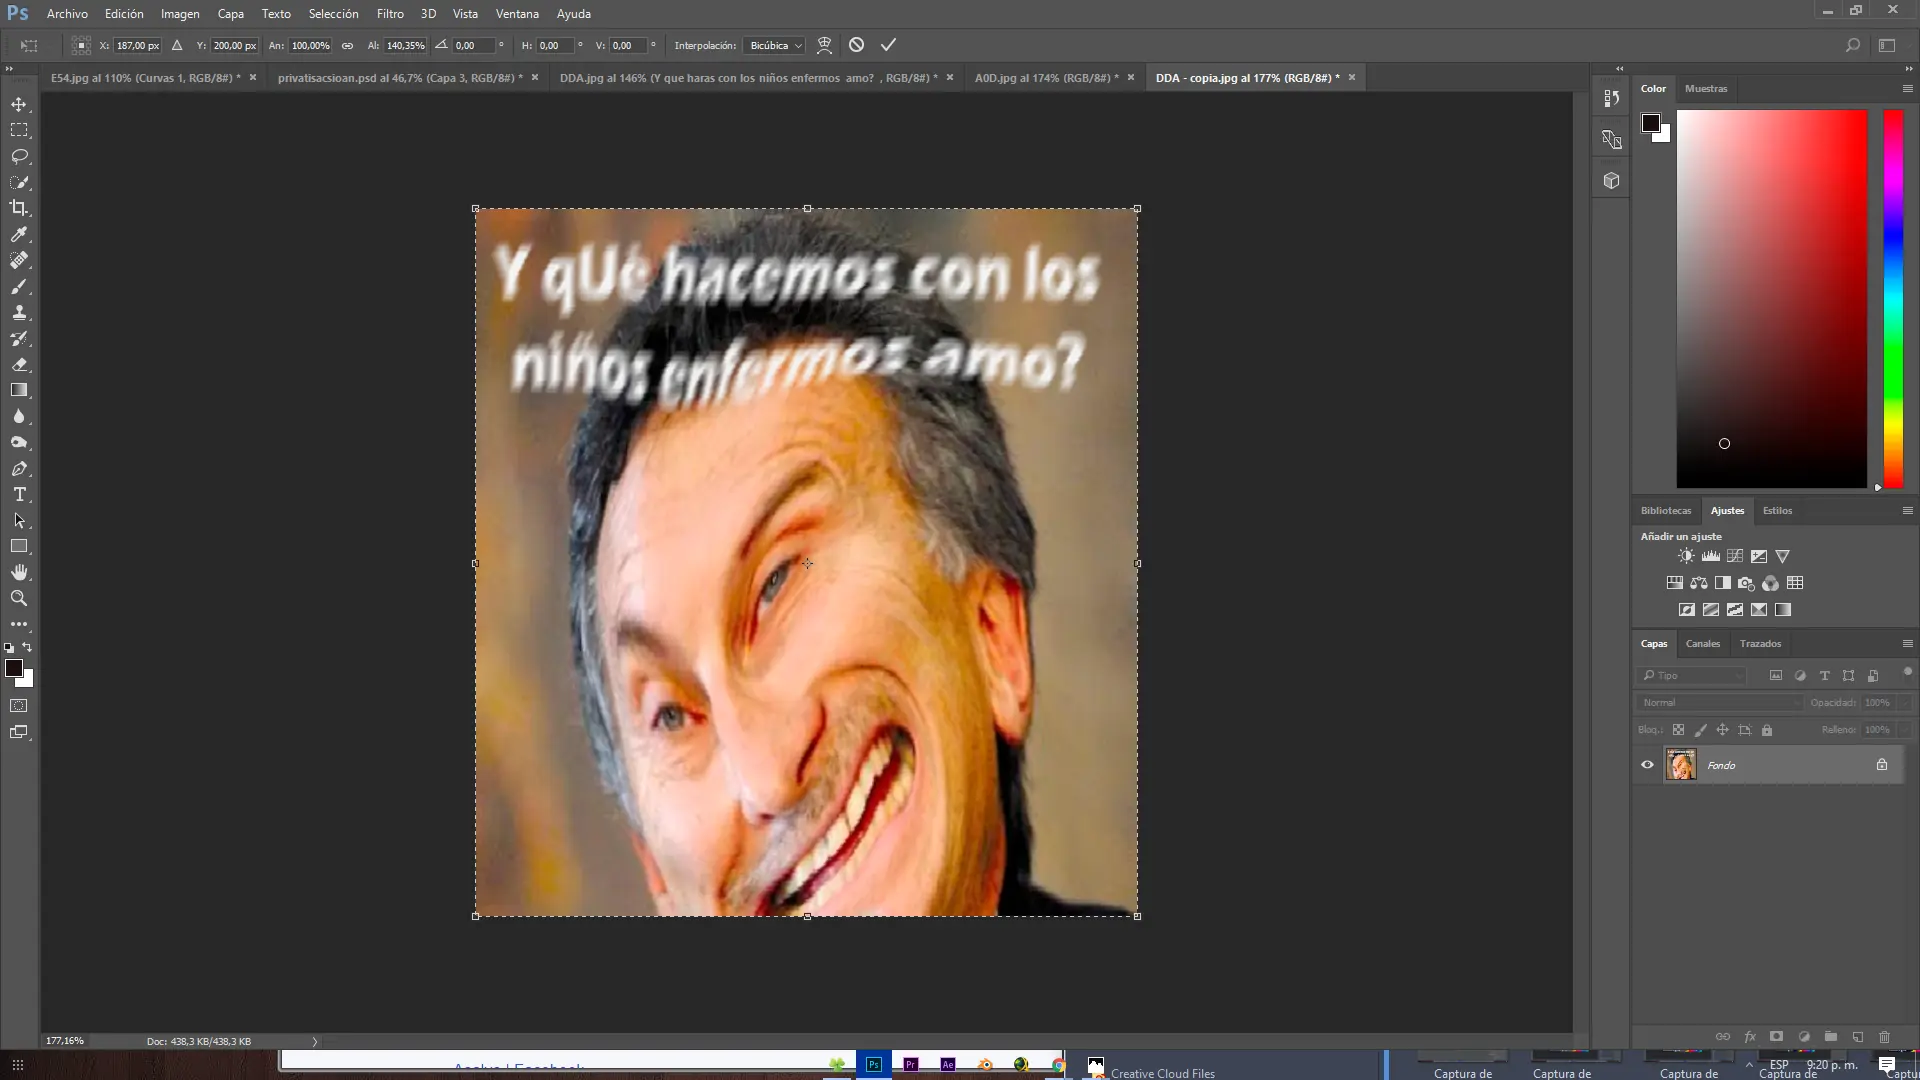Select the Lasso tool

pyautogui.click(x=19, y=156)
